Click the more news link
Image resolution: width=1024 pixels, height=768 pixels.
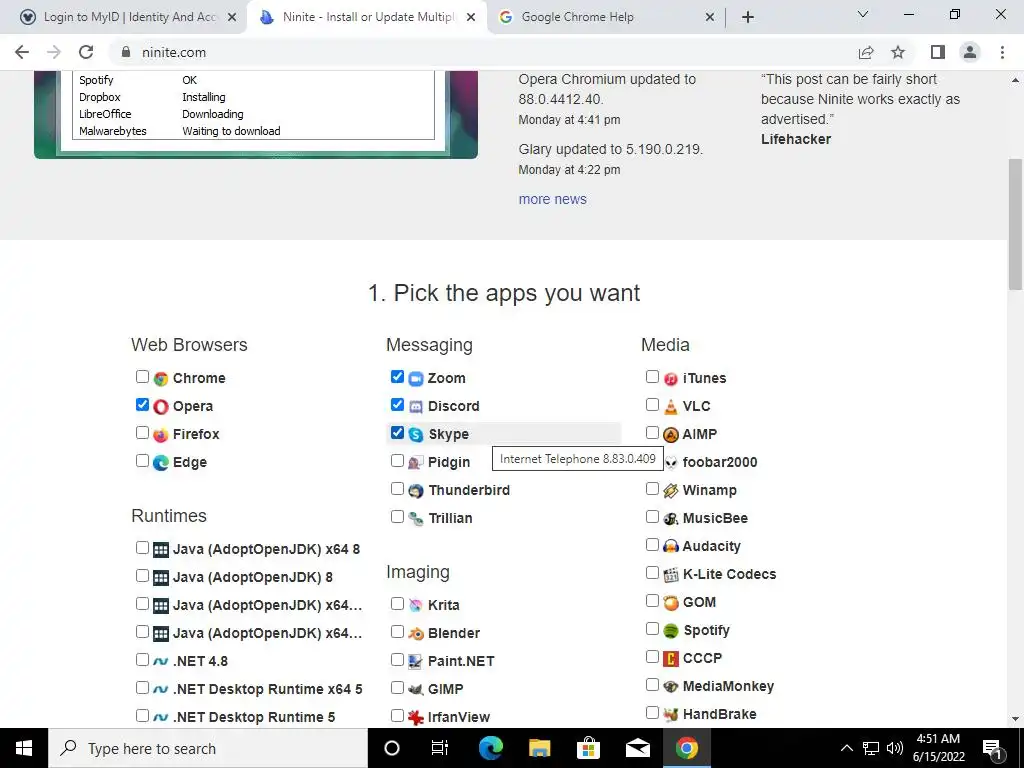[x=552, y=199]
